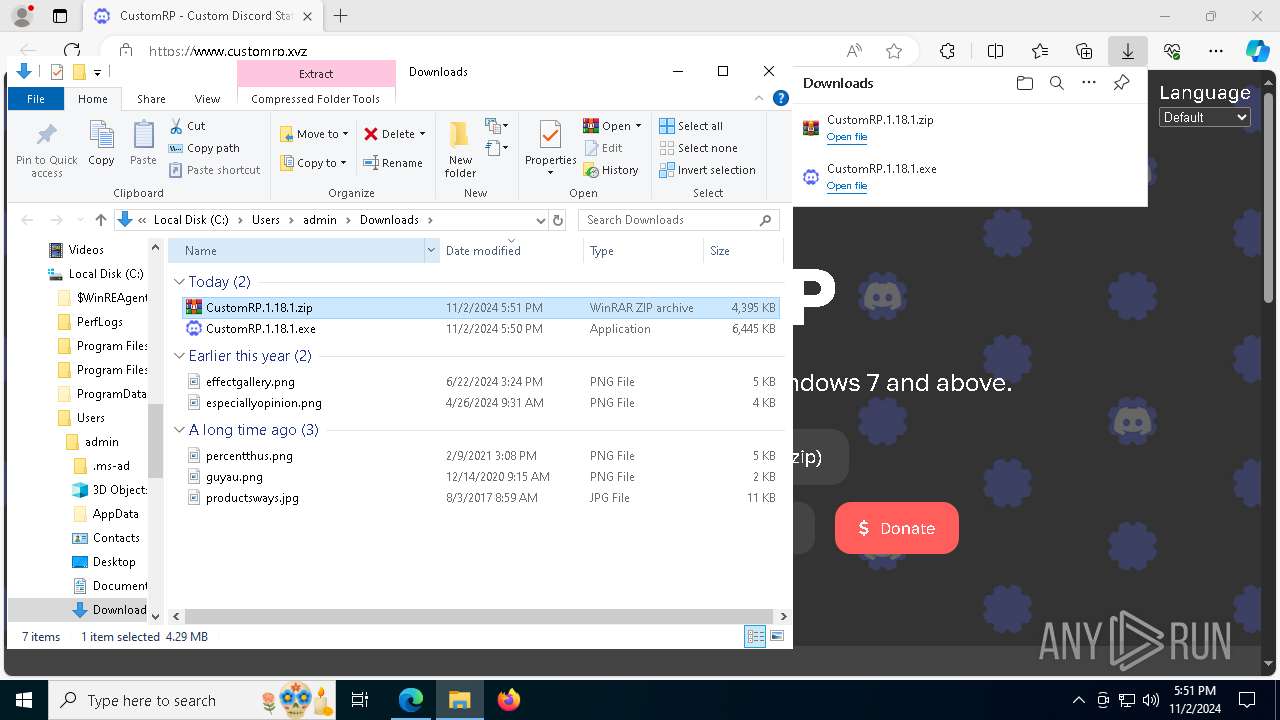This screenshot has width=1280, height=720.
Task: Click the Rename command
Action: tap(392, 163)
